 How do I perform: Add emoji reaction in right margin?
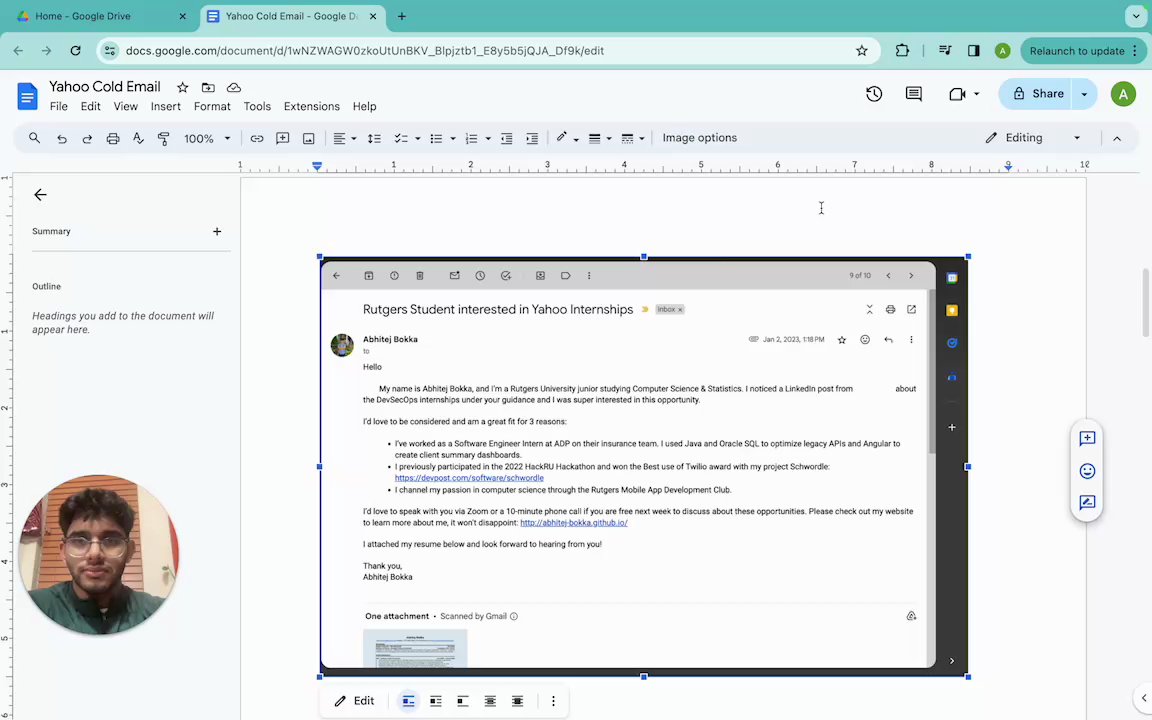coord(1087,471)
